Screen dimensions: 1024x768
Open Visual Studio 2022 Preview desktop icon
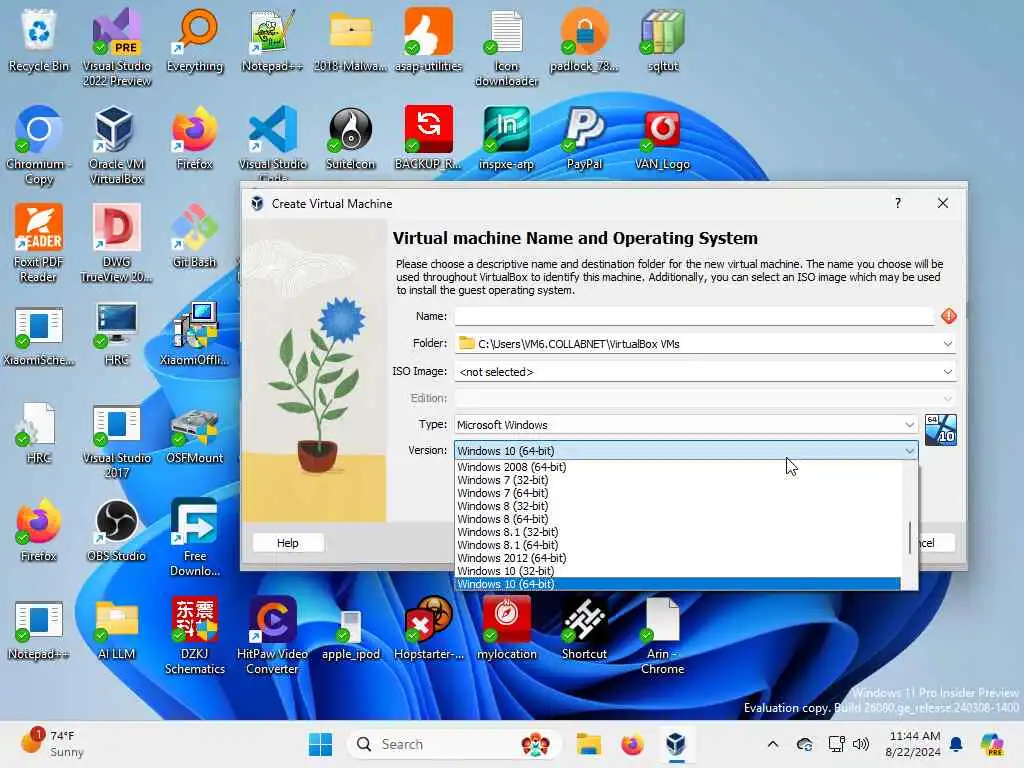(x=116, y=47)
